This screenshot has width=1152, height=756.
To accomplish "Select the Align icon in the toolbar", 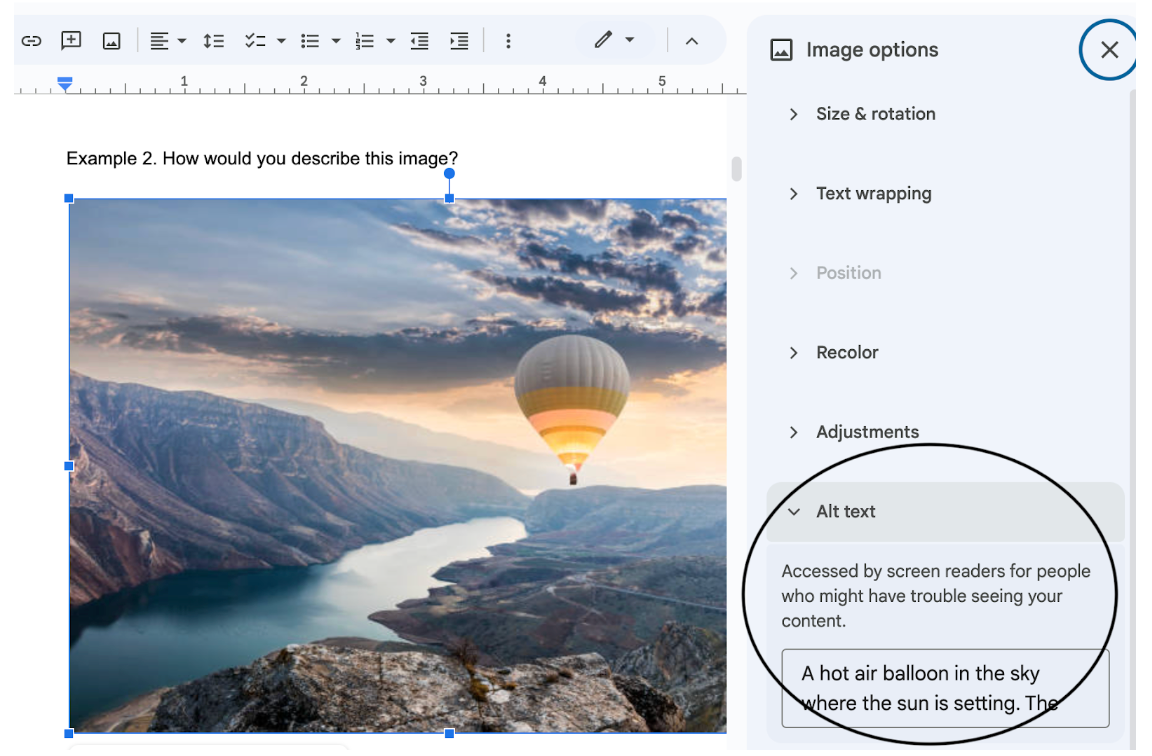I will [x=160, y=40].
